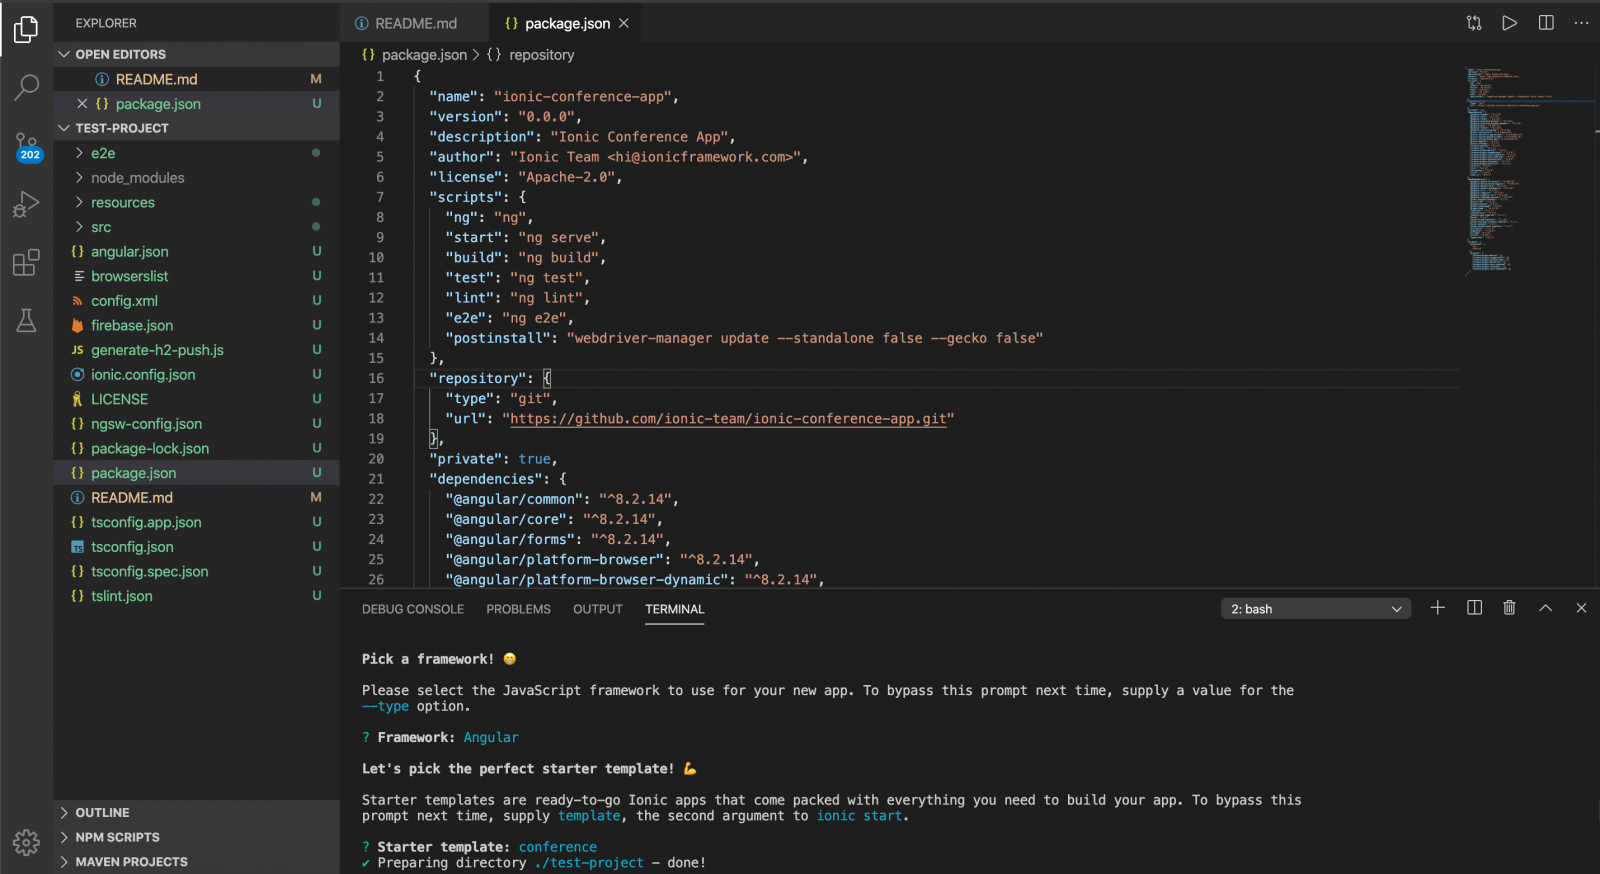Click the Run play icon in editor toolbar
Viewport: 1600px width, 874px height.
point(1510,23)
